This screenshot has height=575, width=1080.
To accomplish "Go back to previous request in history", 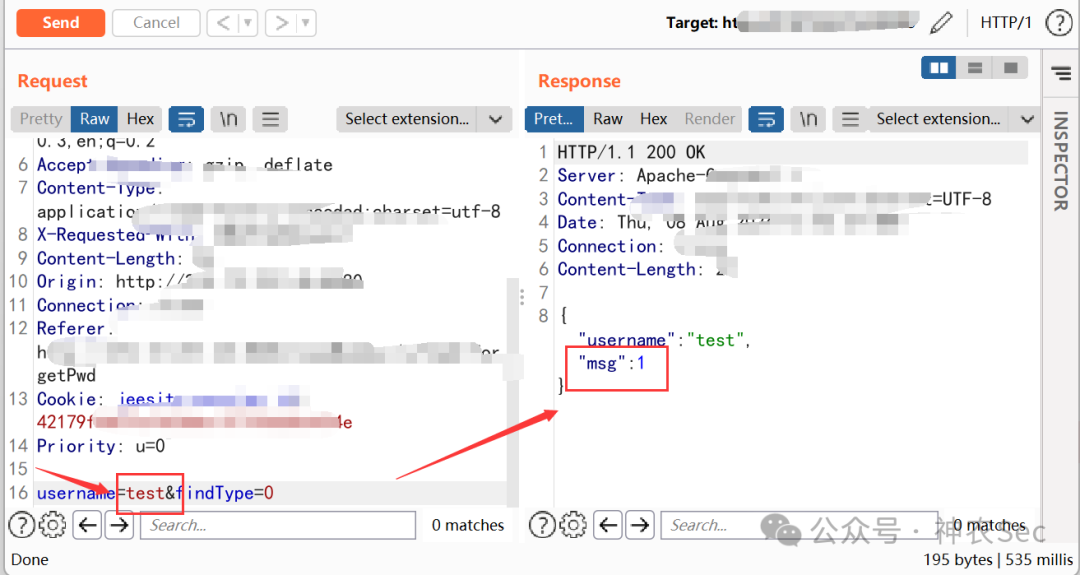I will click(223, 23).
